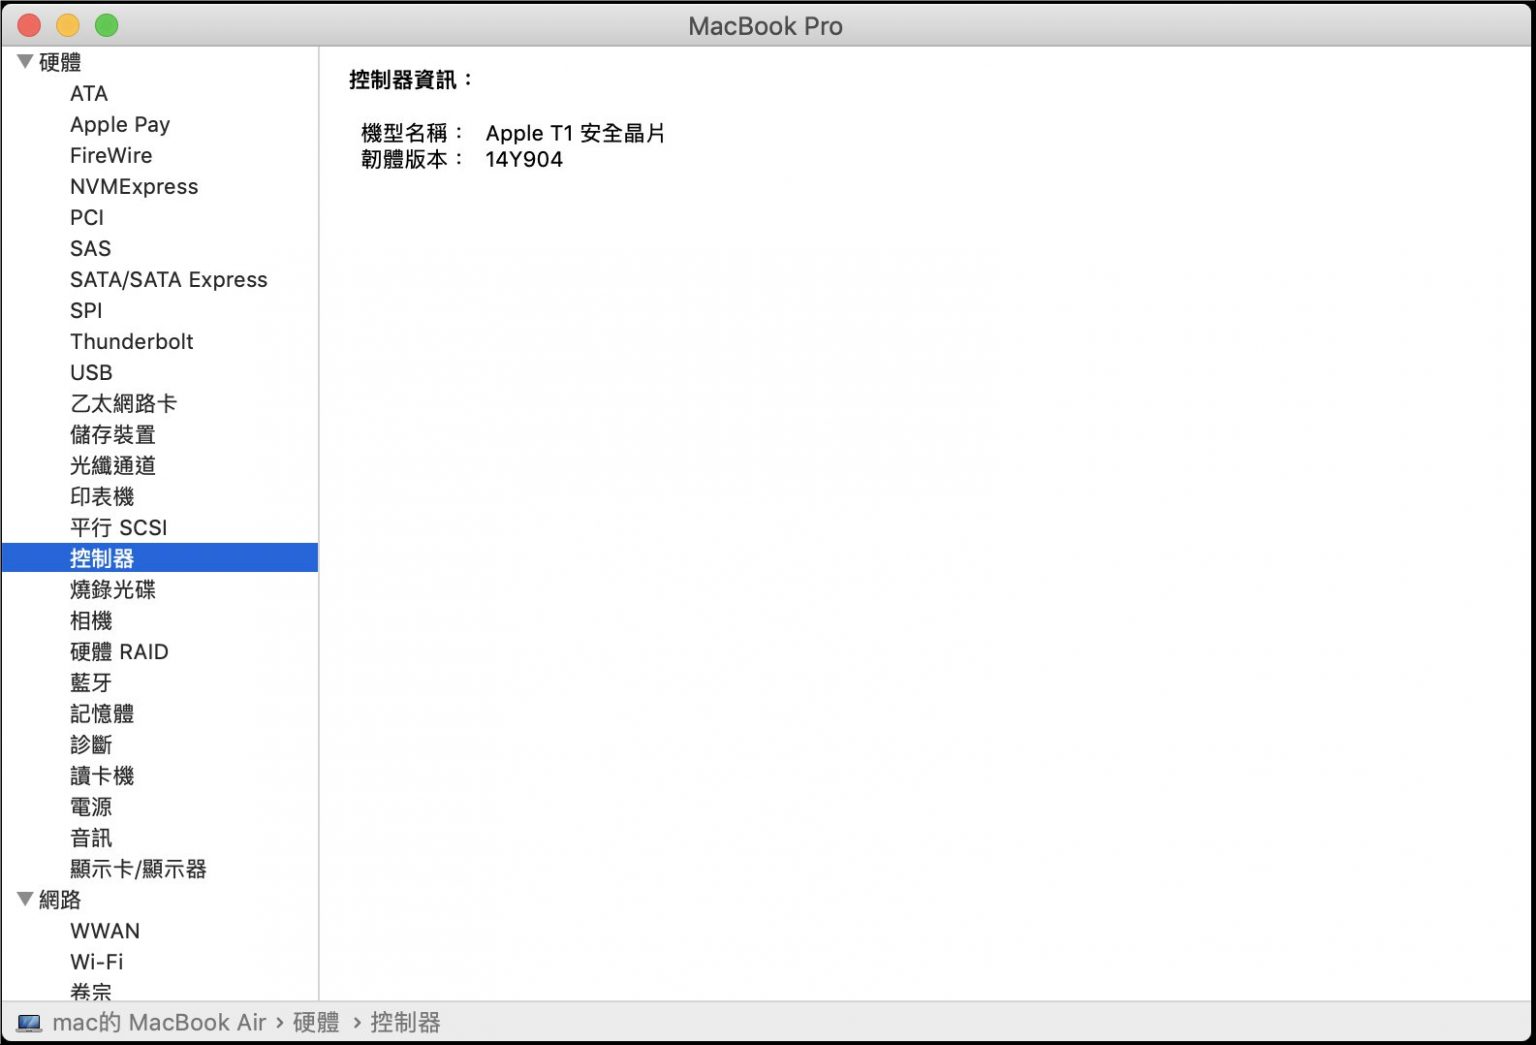Open the 印表機 (Printers) section
The height and width of the screenshot is (1045, 1536).
(x=102, y=496)
